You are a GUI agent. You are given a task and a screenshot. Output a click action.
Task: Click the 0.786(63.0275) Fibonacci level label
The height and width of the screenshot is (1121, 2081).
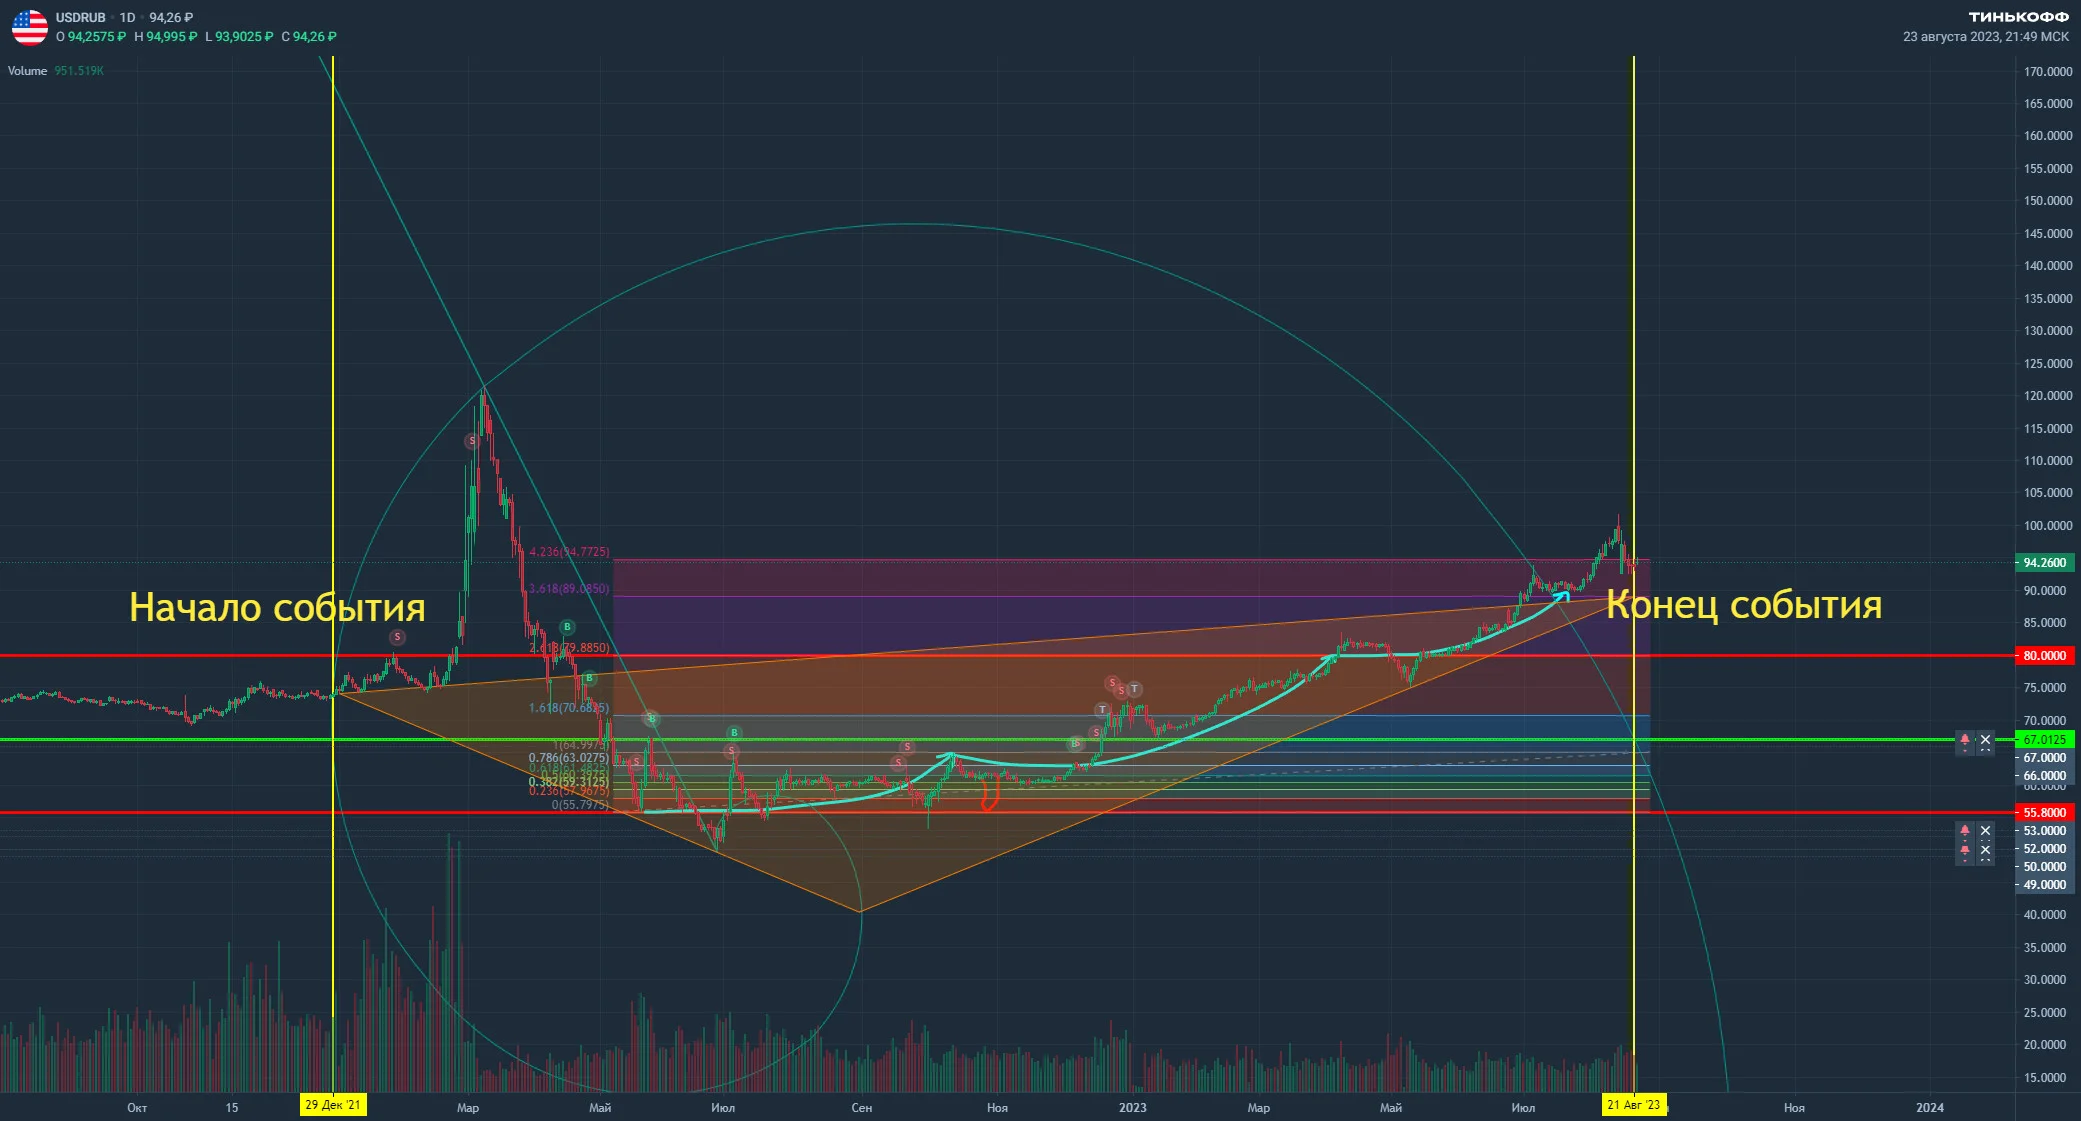pyautogui.click(x=569, y=758)
